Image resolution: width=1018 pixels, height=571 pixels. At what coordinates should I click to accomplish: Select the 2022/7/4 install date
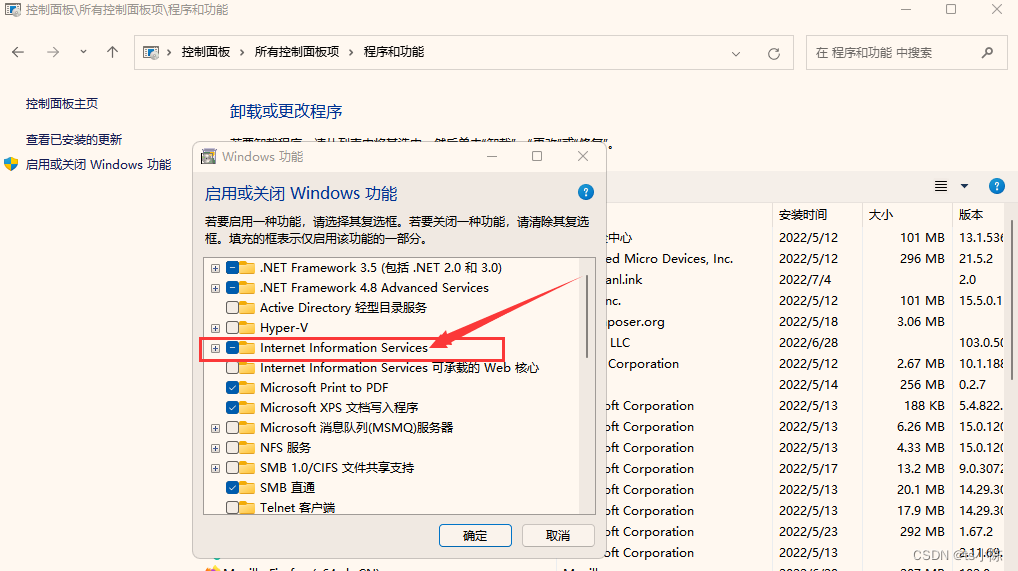(805, 279)
